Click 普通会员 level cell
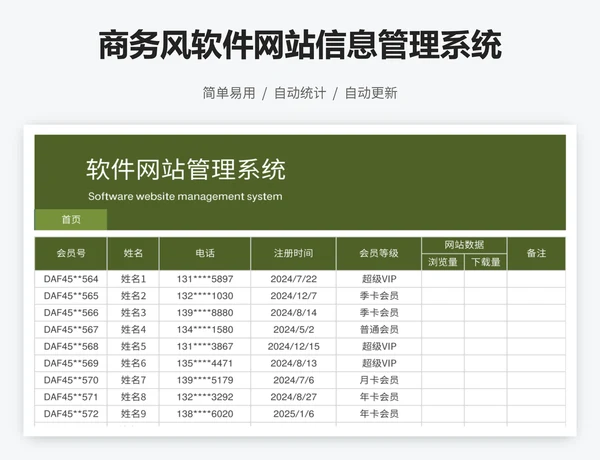This screenshot has height=460, width=600. [x=379, y=330]
